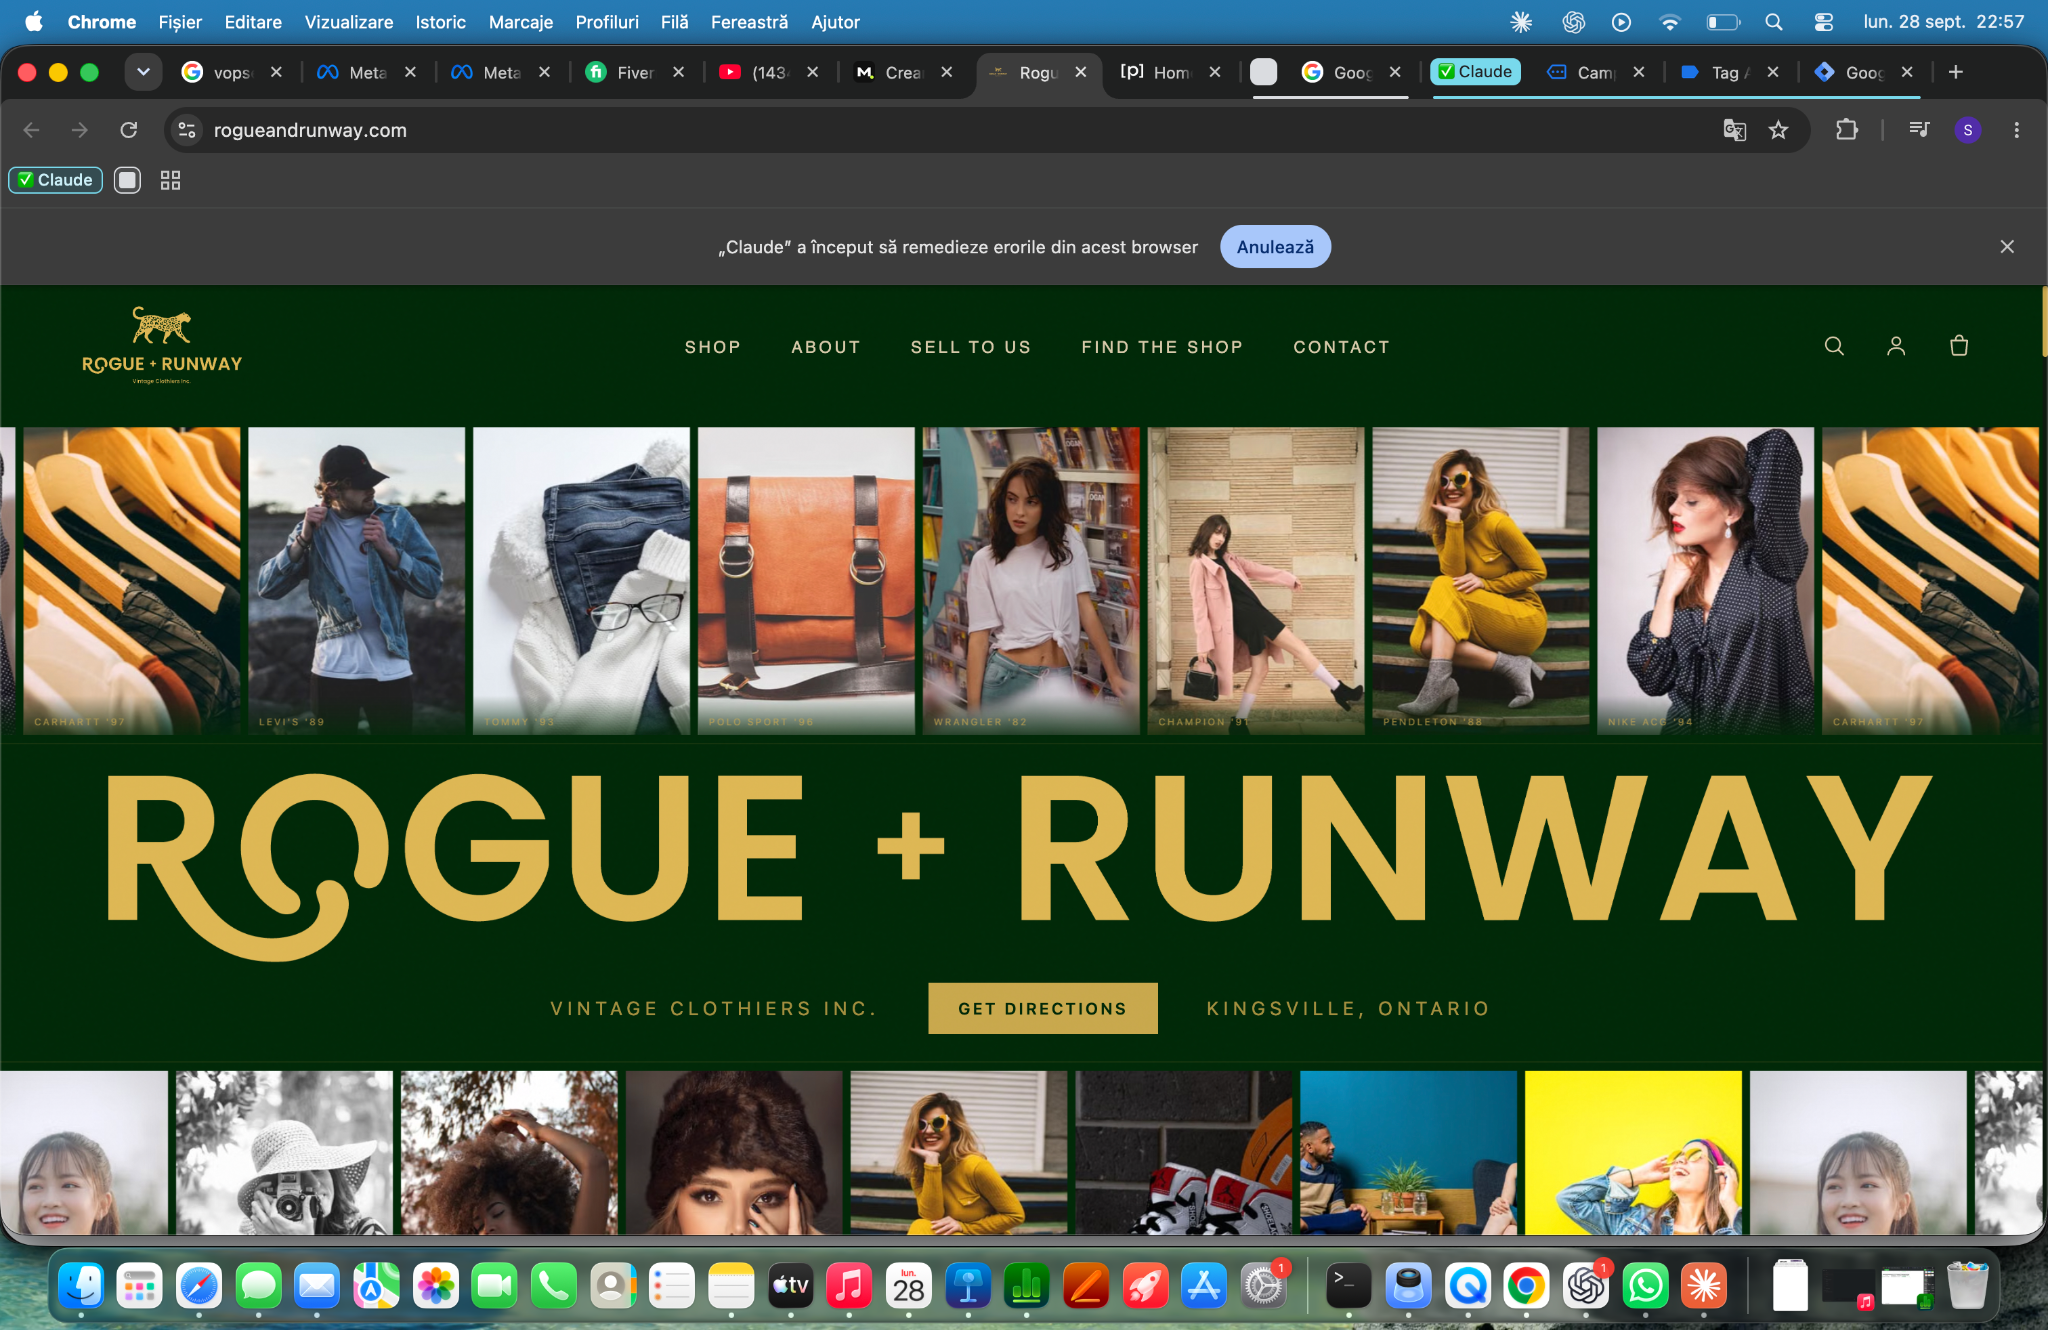Open Terminal from the dock

pos(1348,1286)
